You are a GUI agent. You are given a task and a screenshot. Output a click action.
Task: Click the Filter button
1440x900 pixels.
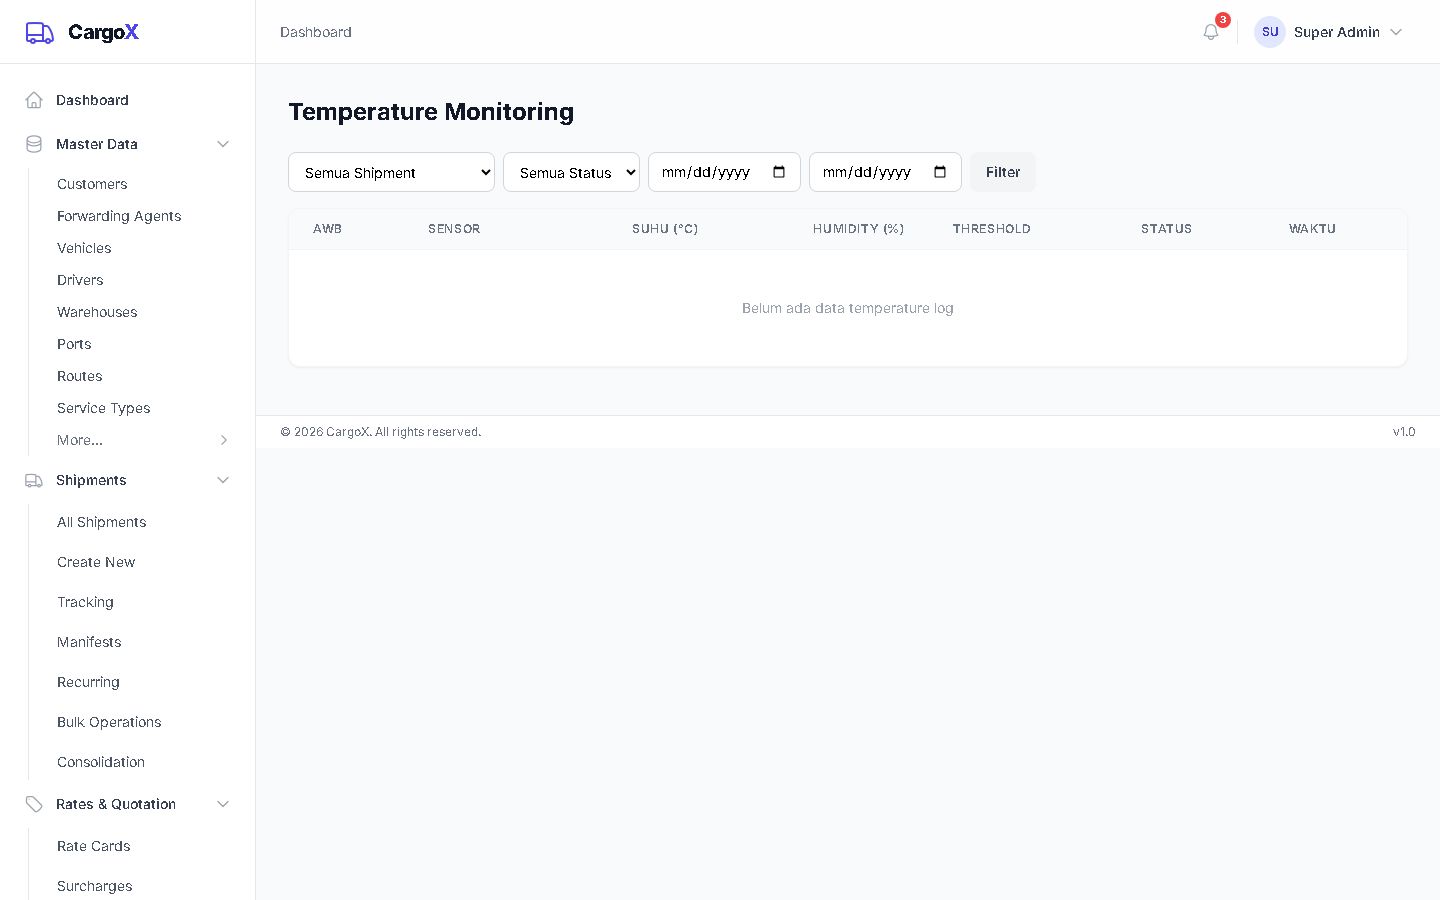click(1003, 172)
